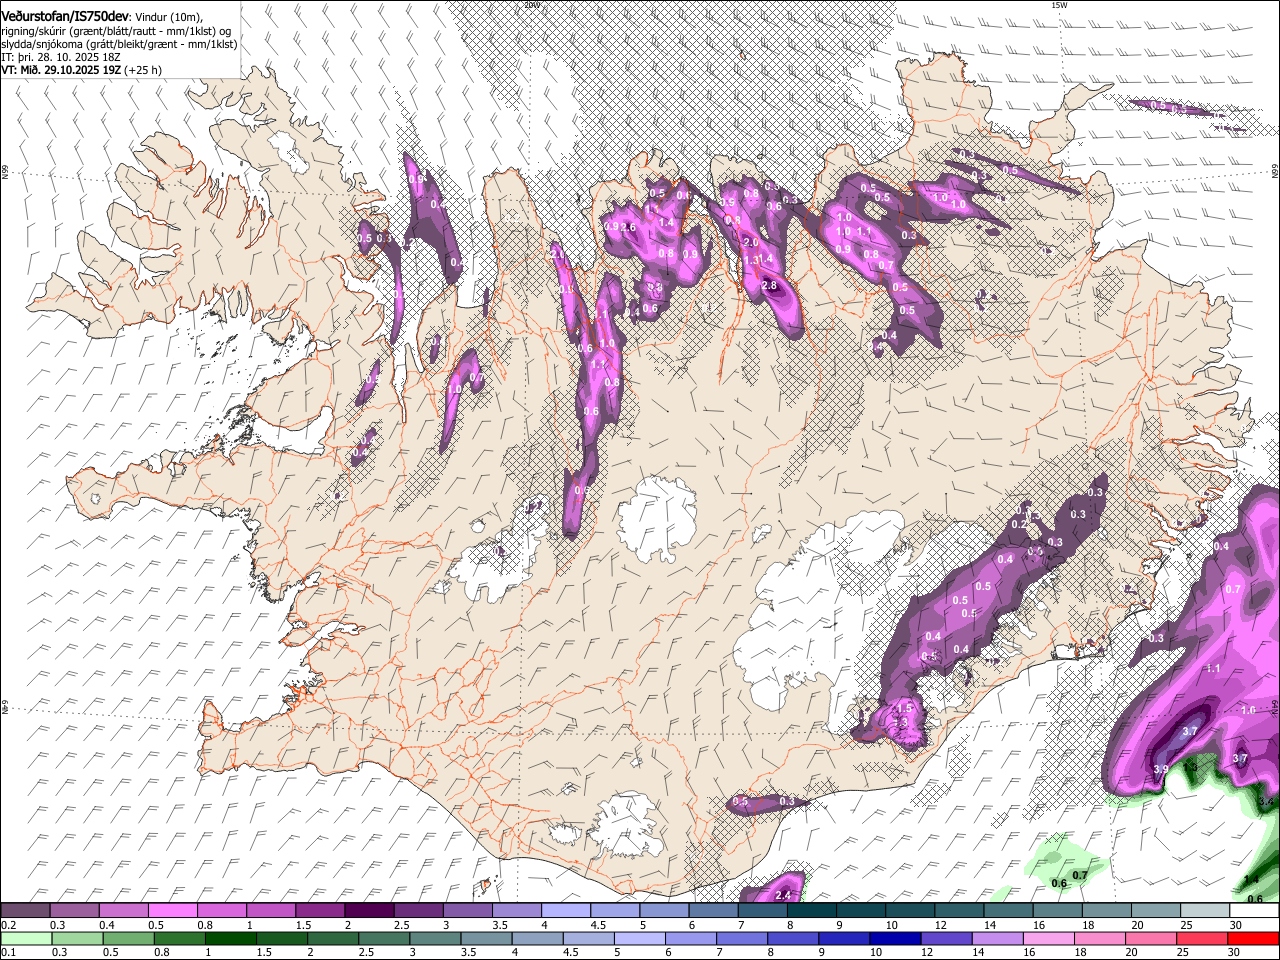1280x960 pixels.
Task: Pick the light grey swatch between 25 and 30, upper scale
Action: point(1205,911)
